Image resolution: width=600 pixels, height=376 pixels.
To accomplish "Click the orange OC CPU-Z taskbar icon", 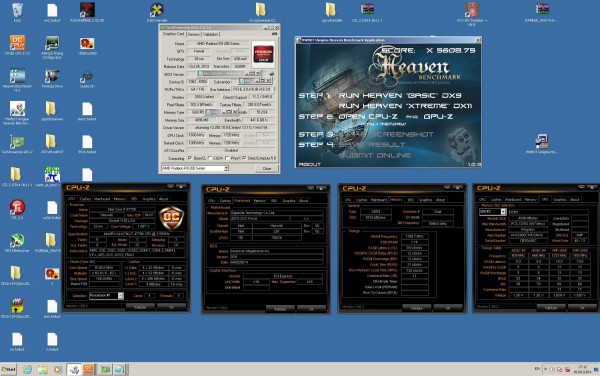I will pos(88,369).
